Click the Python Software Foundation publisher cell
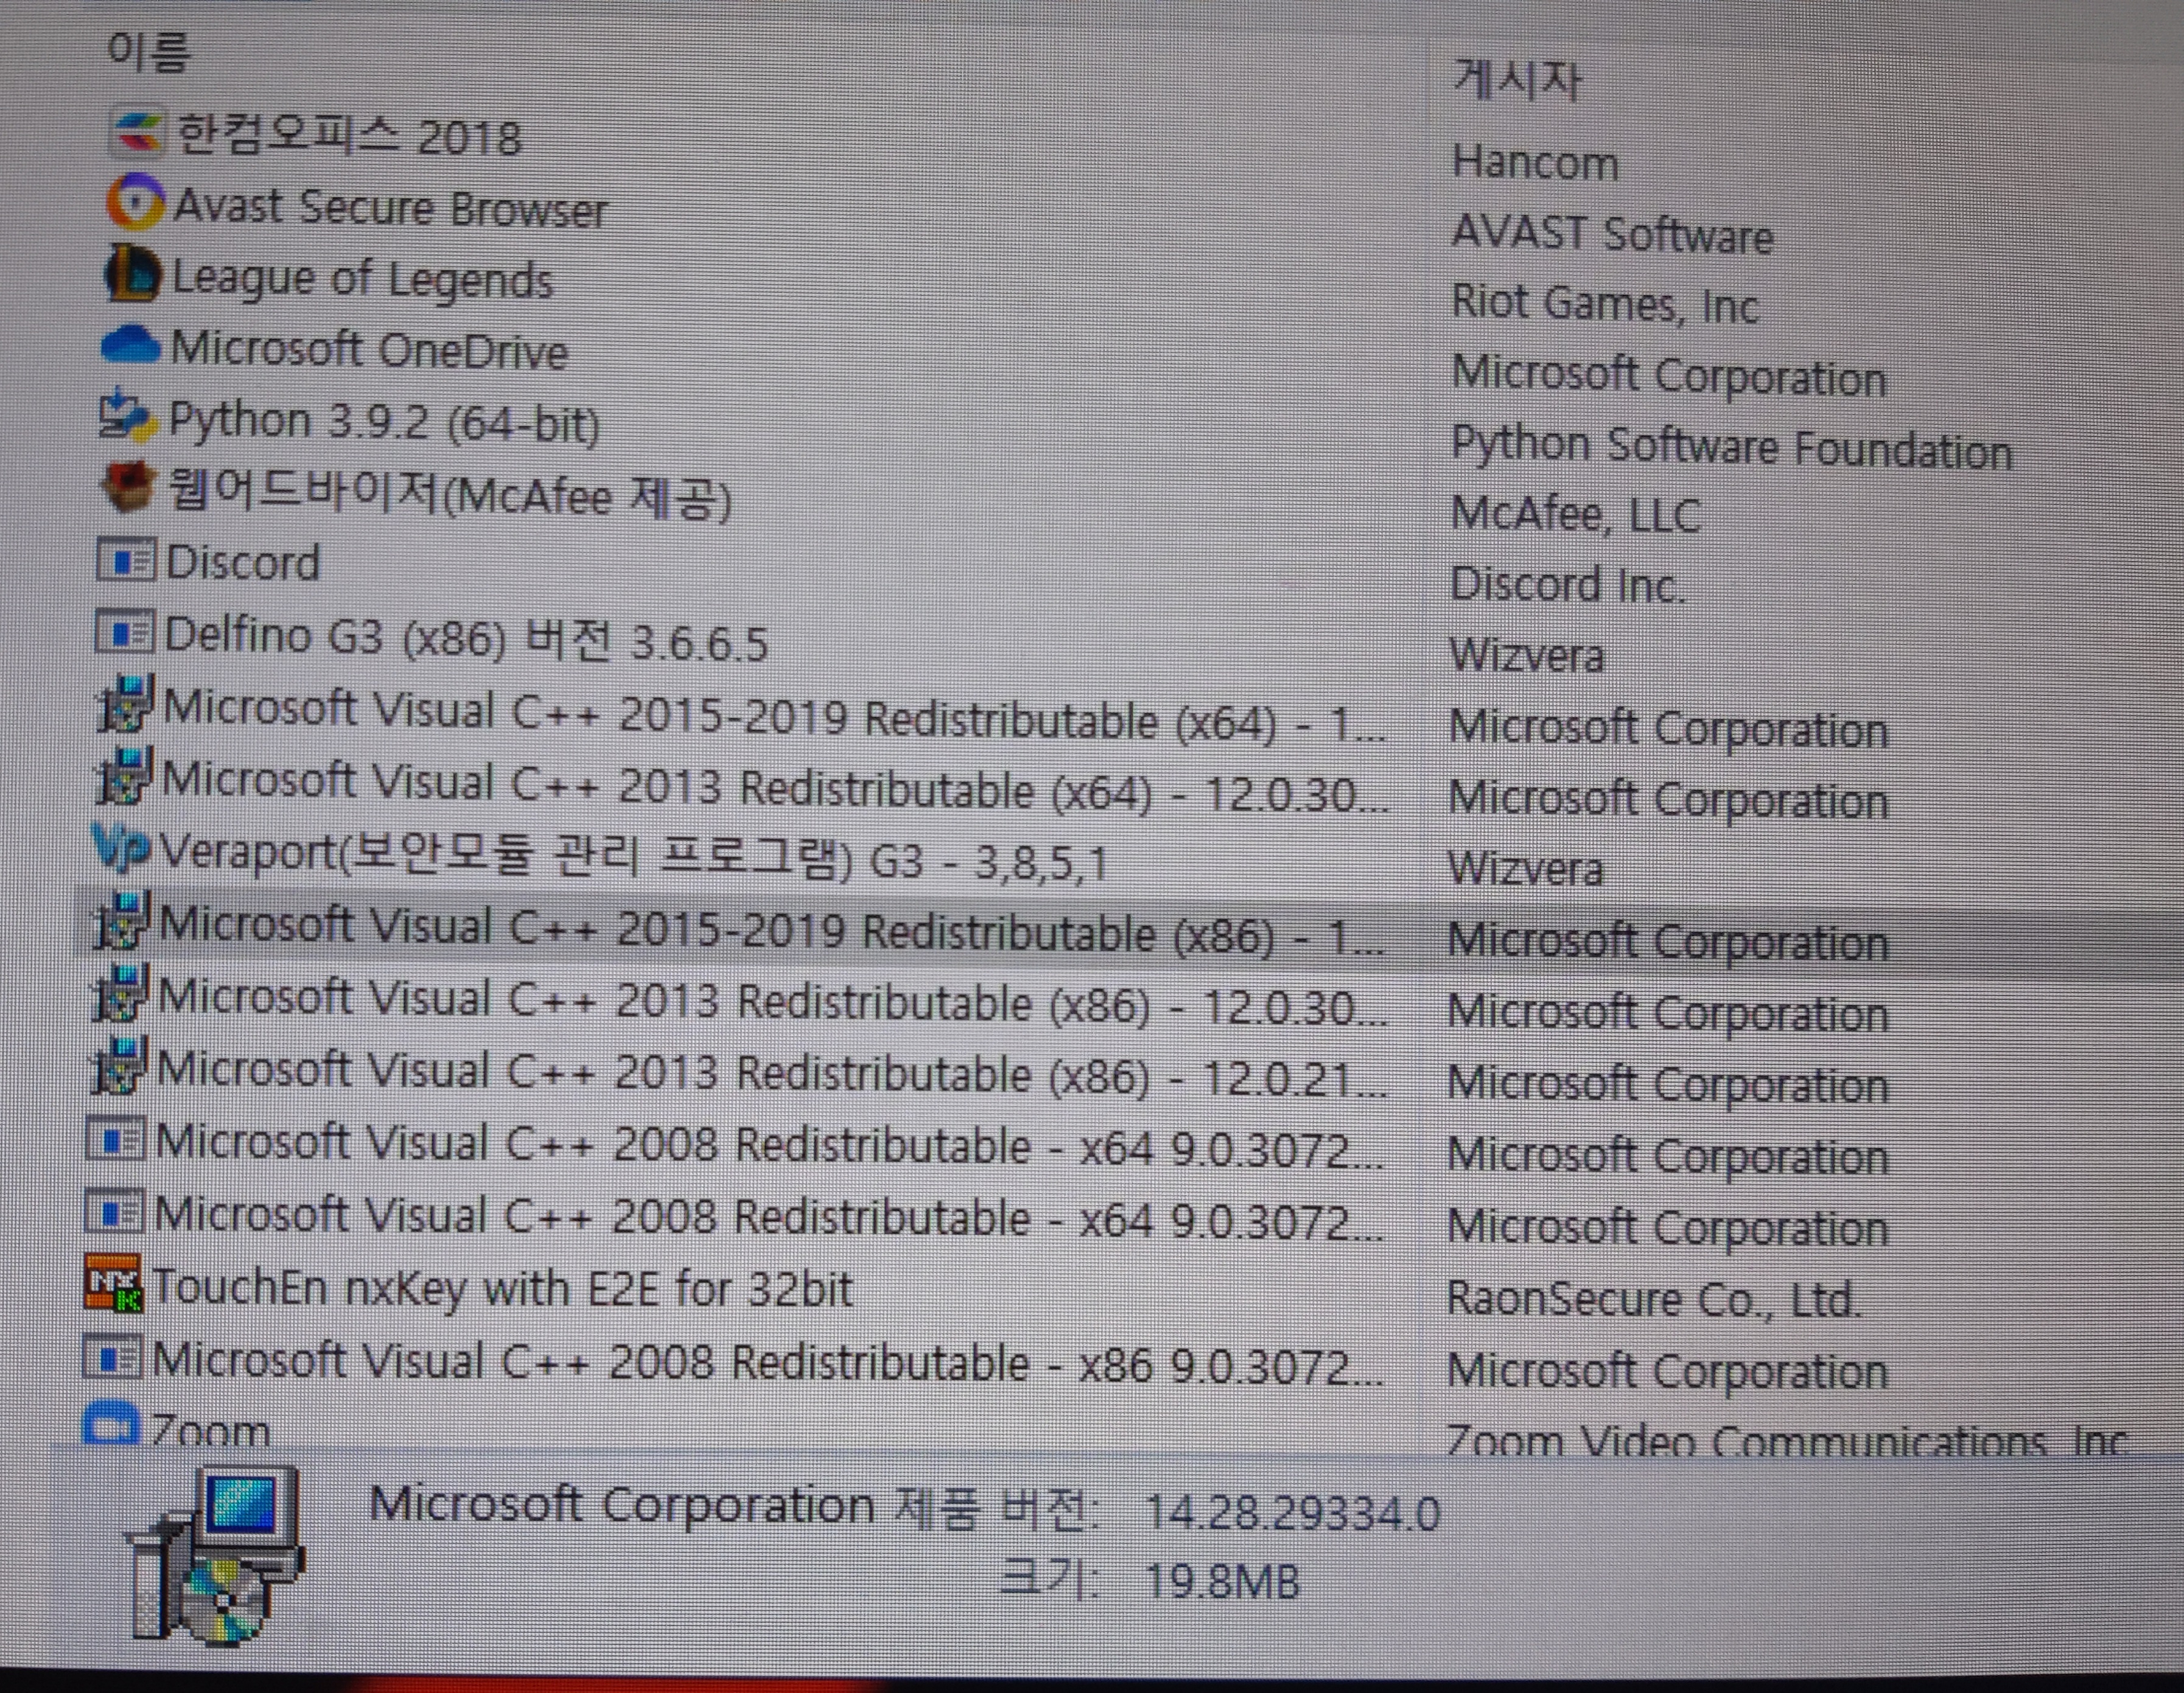Screen dimensions: 2184x1693 coord(1732,447)
